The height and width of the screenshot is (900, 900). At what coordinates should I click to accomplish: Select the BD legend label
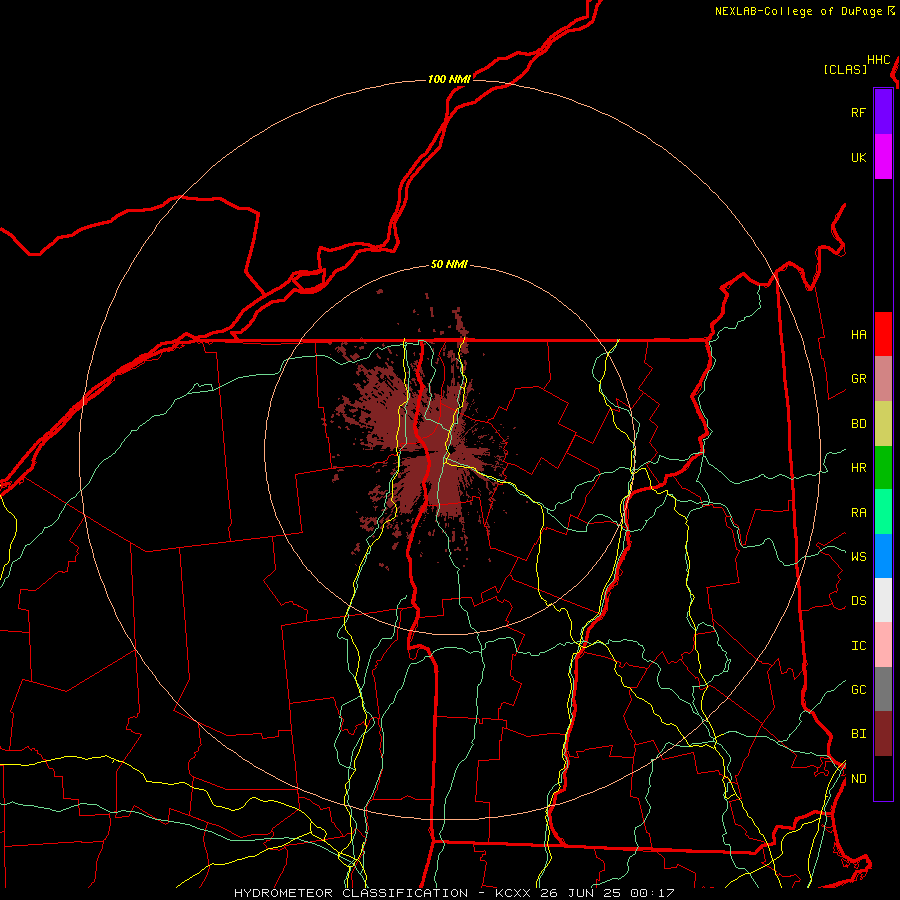(858, 424)
